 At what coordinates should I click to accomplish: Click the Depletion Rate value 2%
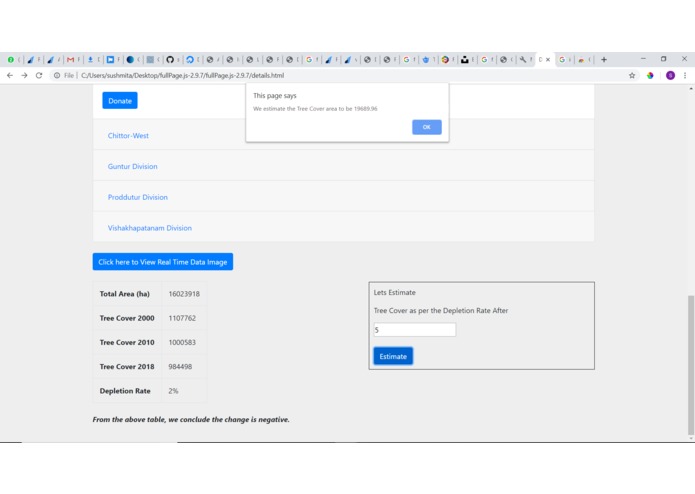pos(173,391)
